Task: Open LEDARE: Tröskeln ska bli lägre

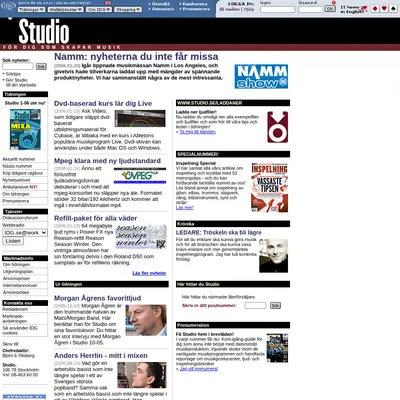Action: tap(219, 232)
